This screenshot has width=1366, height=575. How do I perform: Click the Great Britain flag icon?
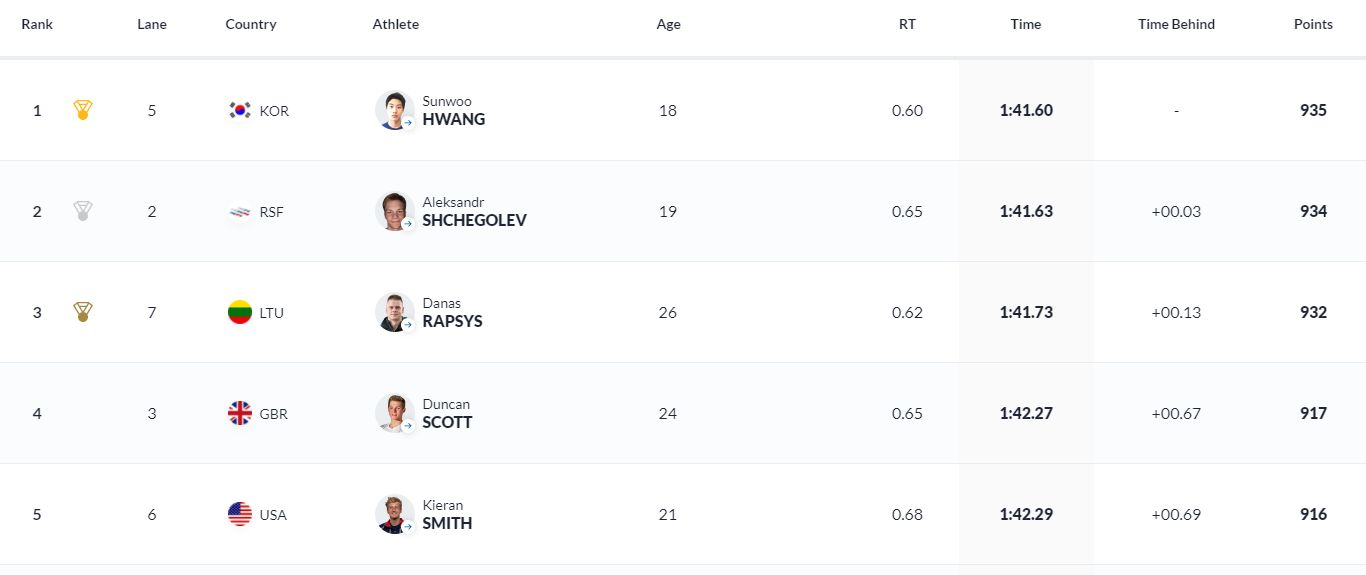pyautogui.click(x=240, y=413)
